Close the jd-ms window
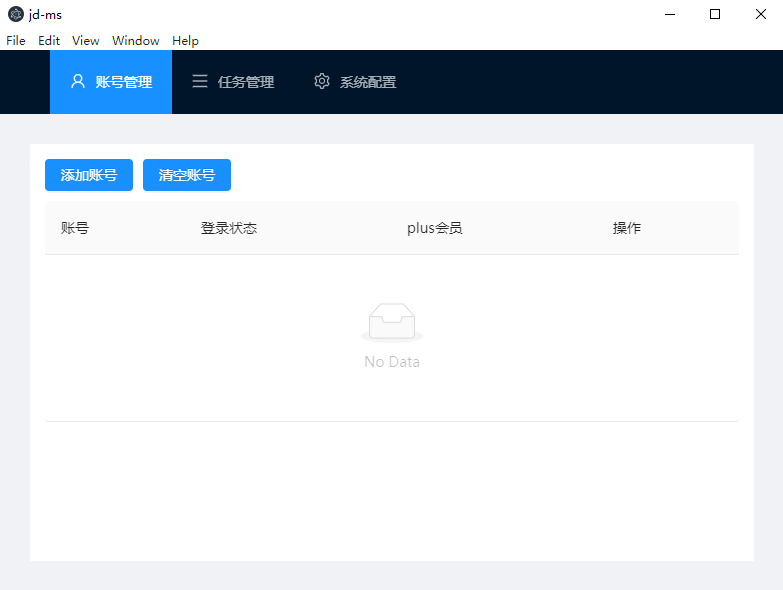 pos(760,14)
